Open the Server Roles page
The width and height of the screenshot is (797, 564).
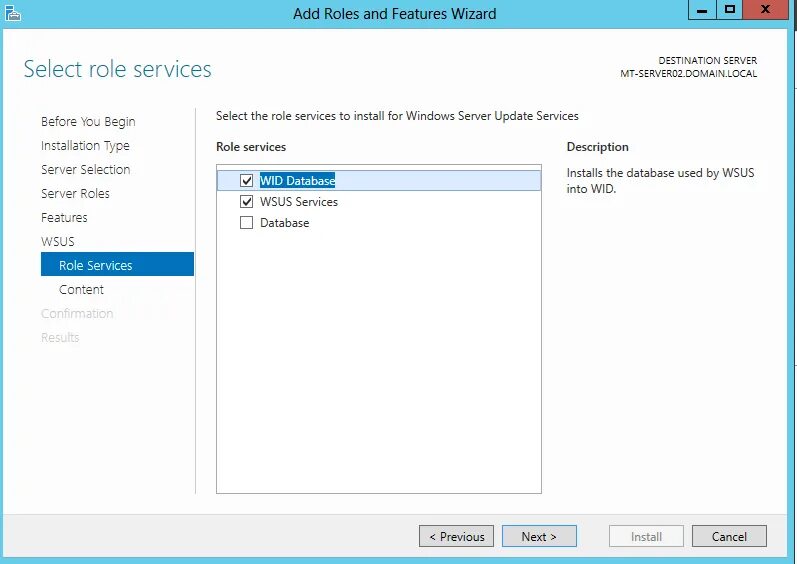(x=75, y=194)
